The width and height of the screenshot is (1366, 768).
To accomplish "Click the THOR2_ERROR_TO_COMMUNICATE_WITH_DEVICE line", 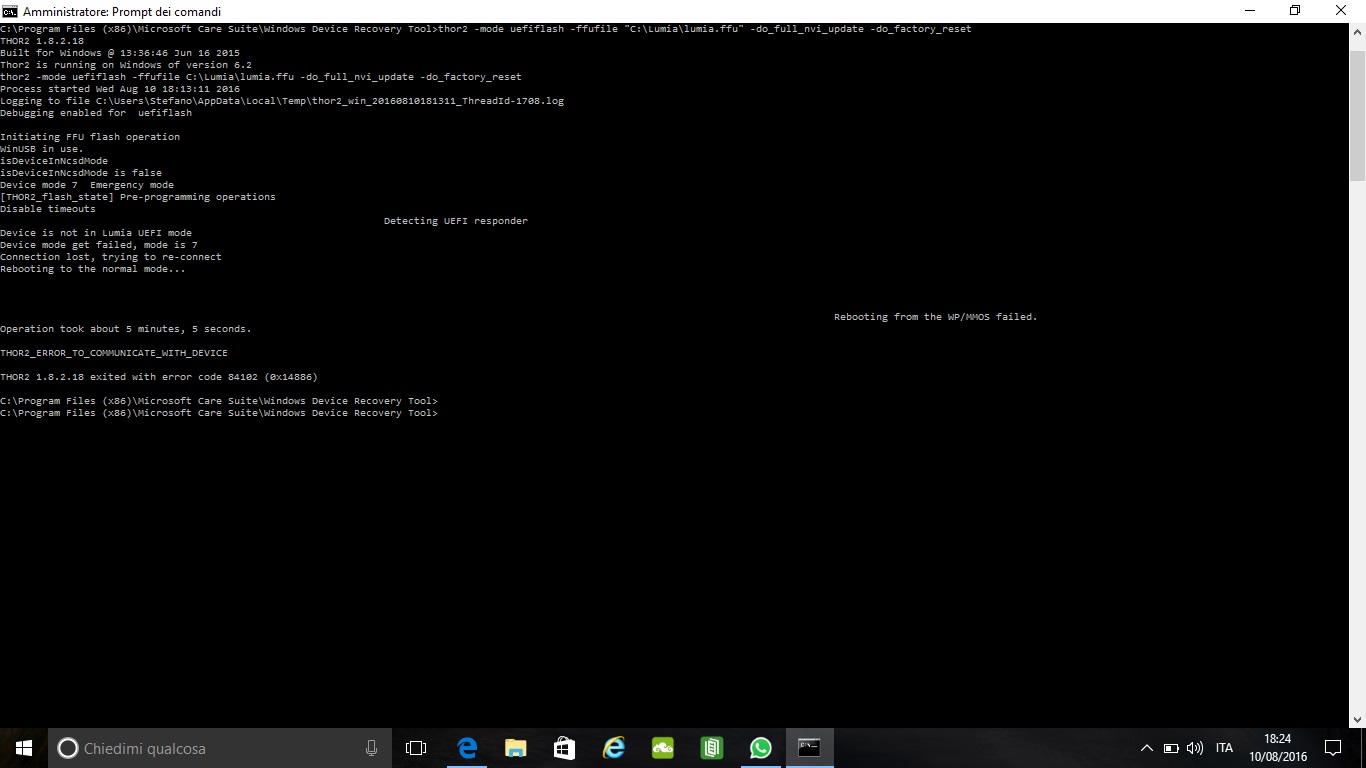I will pyautogui.click(x=114, y=353).
